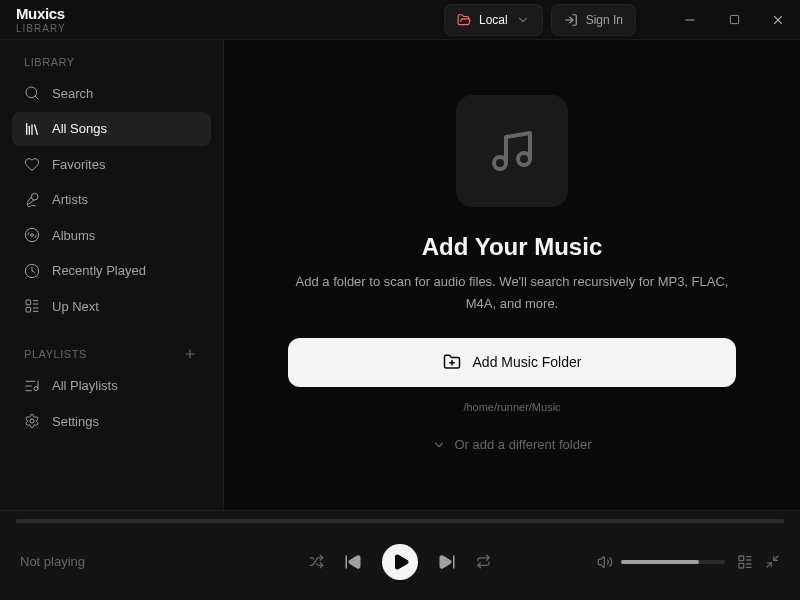
Task: Click the Muxics app title
Action: tap(40, 14)
